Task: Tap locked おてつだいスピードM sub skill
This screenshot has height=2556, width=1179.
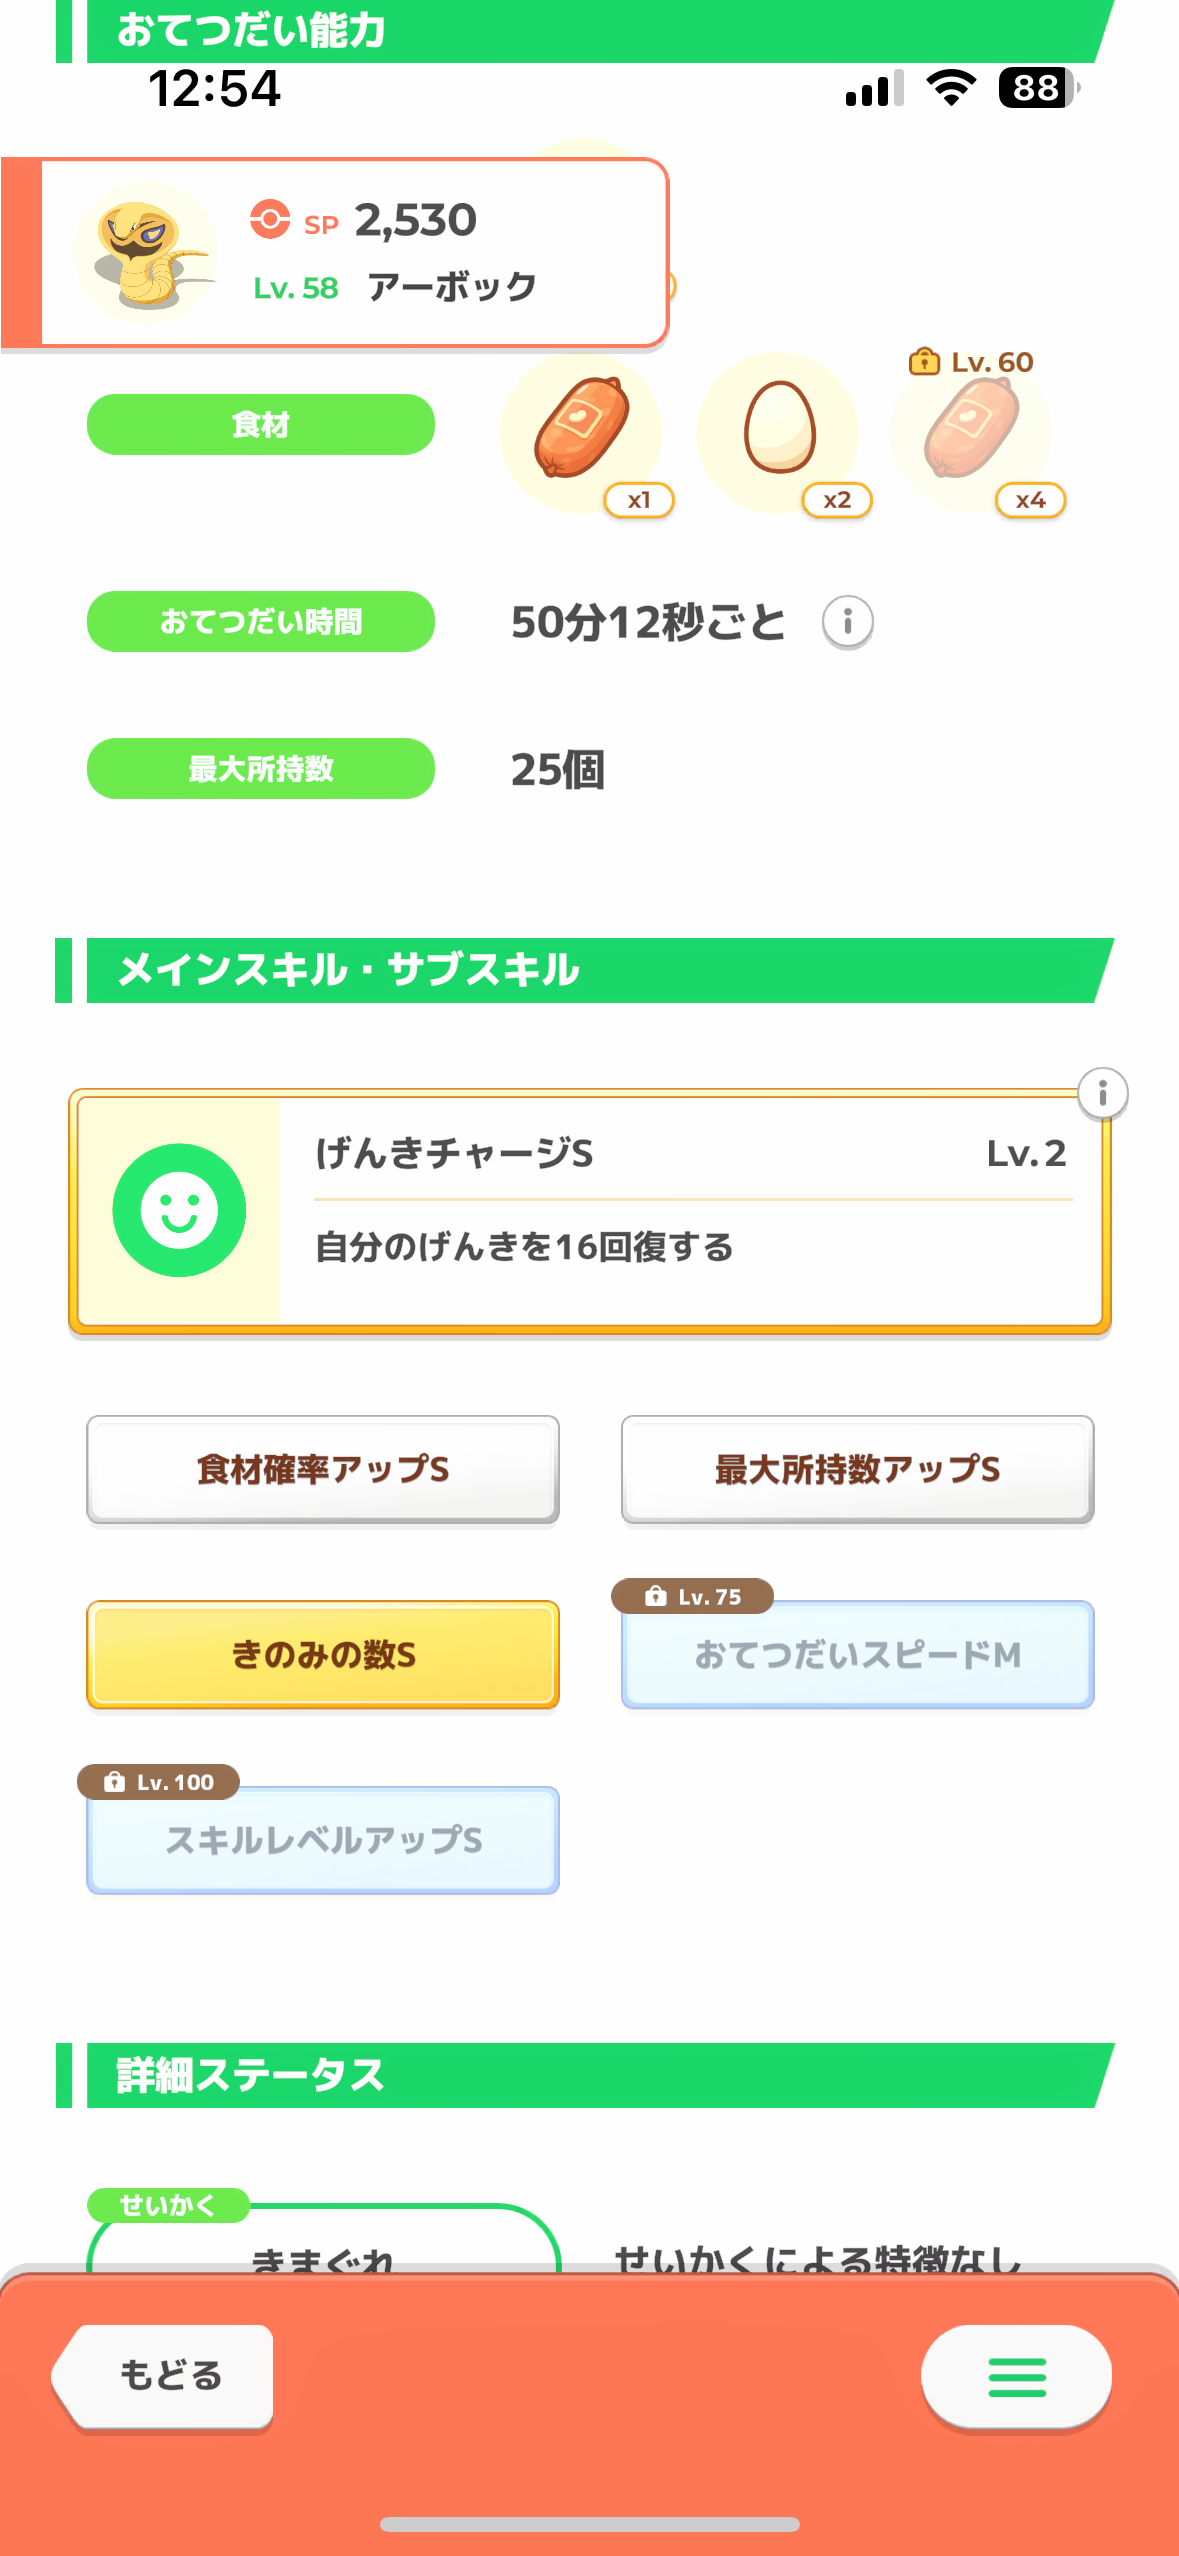Action: pyautogui.click(x=857, y=1654)
